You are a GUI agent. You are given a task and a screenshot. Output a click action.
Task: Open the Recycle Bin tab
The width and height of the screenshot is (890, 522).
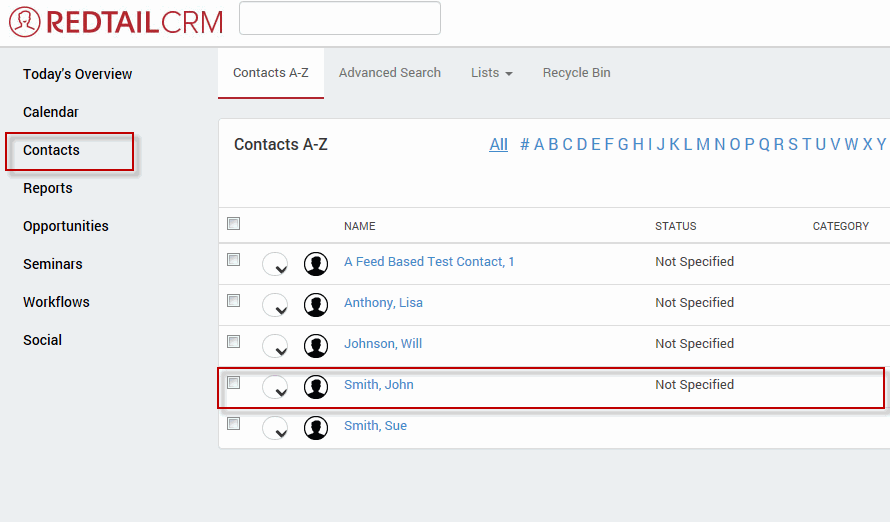point(576,73)
